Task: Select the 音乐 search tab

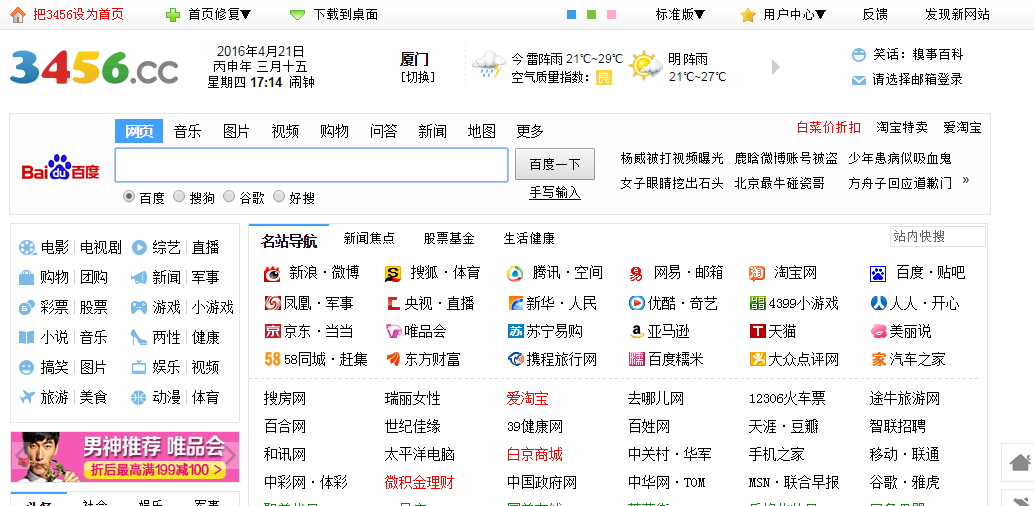Action: coord(187,131)
